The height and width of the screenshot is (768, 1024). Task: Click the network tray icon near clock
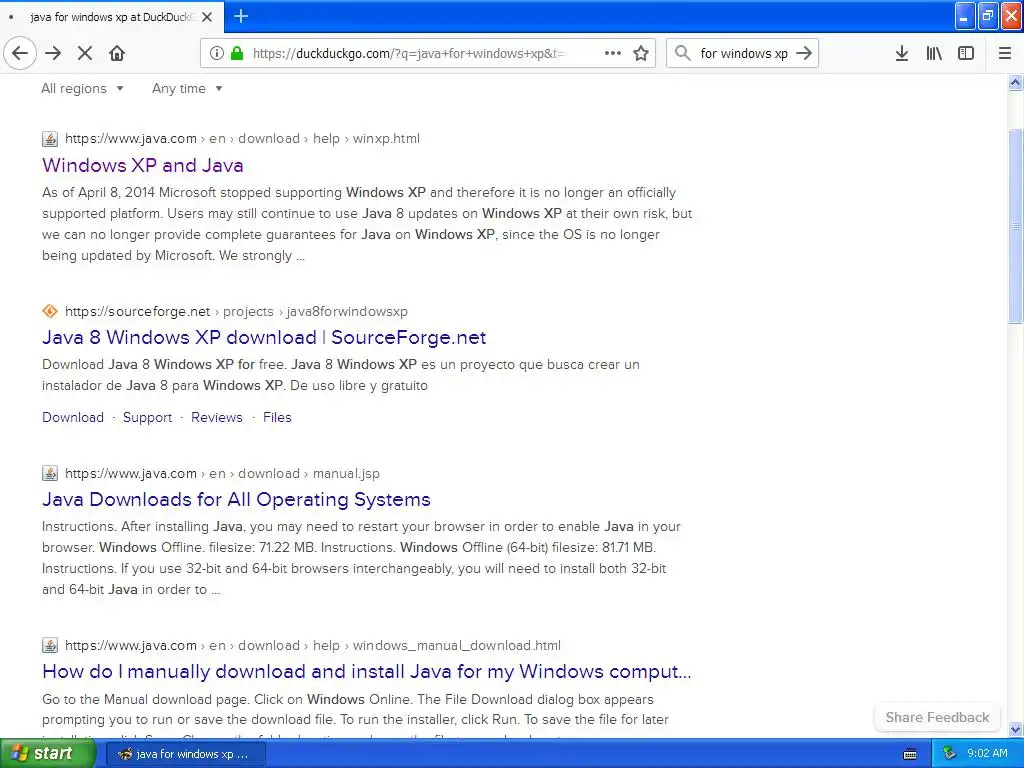[950, 754]
